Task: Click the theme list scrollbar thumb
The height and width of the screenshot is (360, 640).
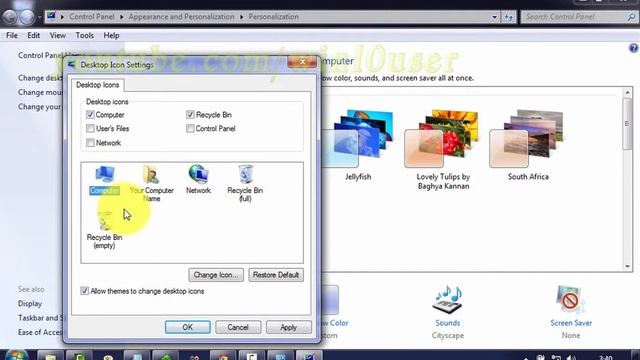Action: point(627,124)
